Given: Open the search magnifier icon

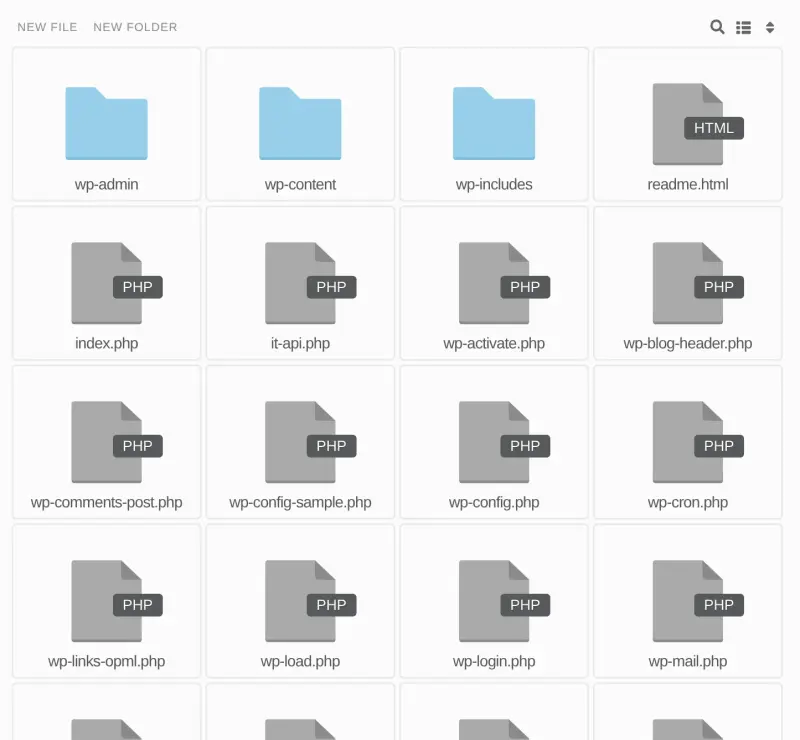Looking at the screenshot, I should pyautogui.click(x=717, y=27).
